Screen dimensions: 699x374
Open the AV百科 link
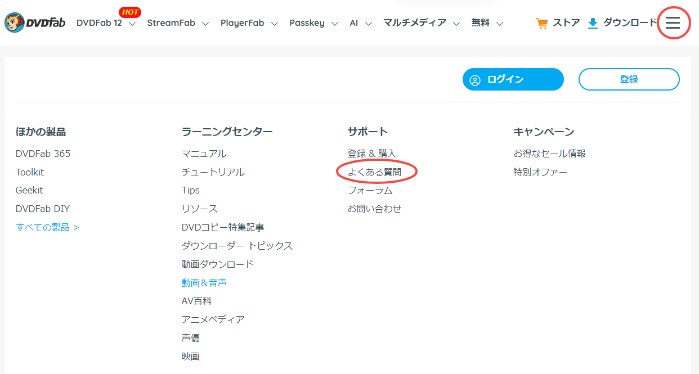[196, 301]
